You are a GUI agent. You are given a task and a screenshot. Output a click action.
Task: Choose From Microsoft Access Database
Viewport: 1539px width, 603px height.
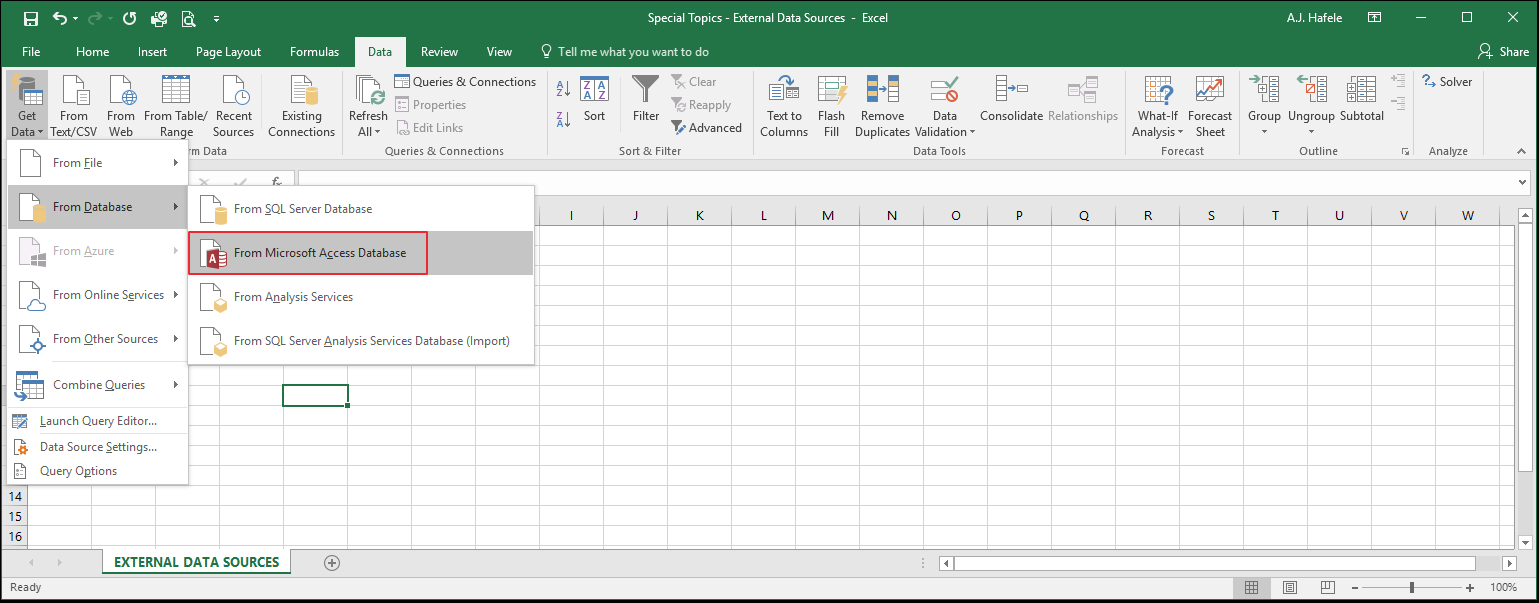[x=361, y=253]
